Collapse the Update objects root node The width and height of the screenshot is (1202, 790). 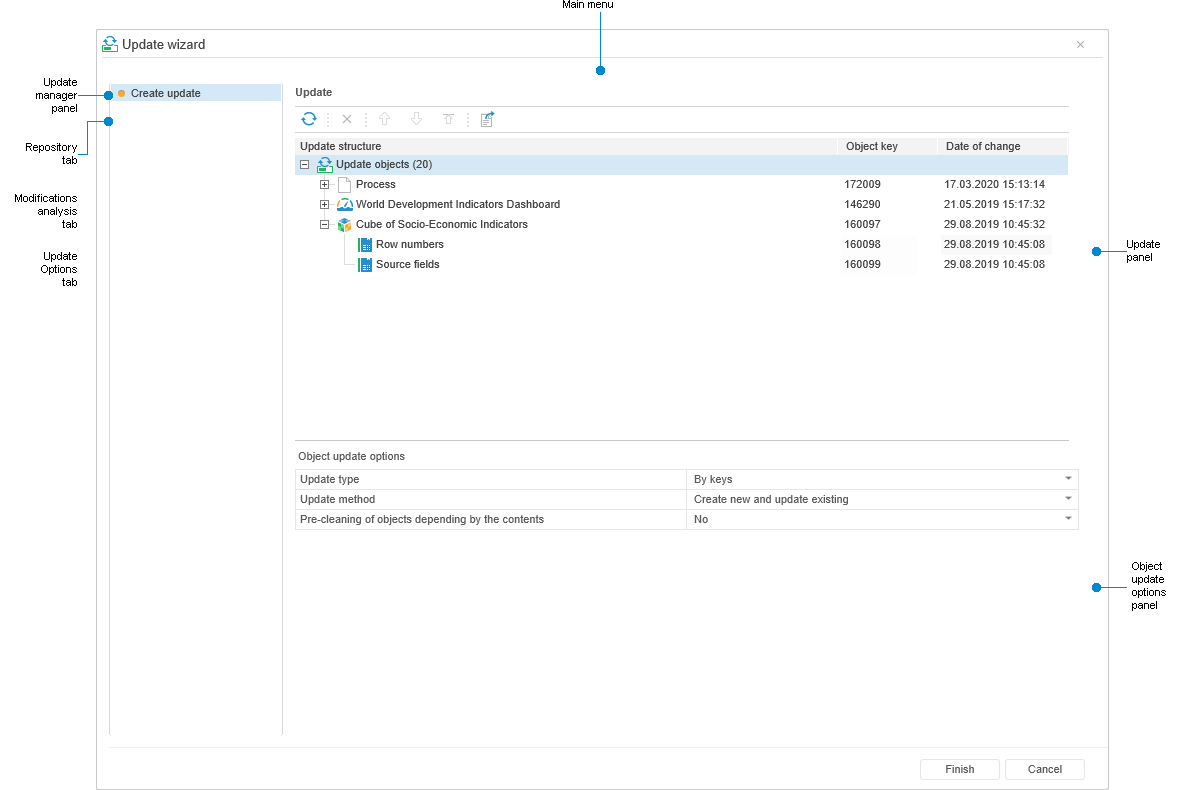pyautogui.click(x=304, y=164)
